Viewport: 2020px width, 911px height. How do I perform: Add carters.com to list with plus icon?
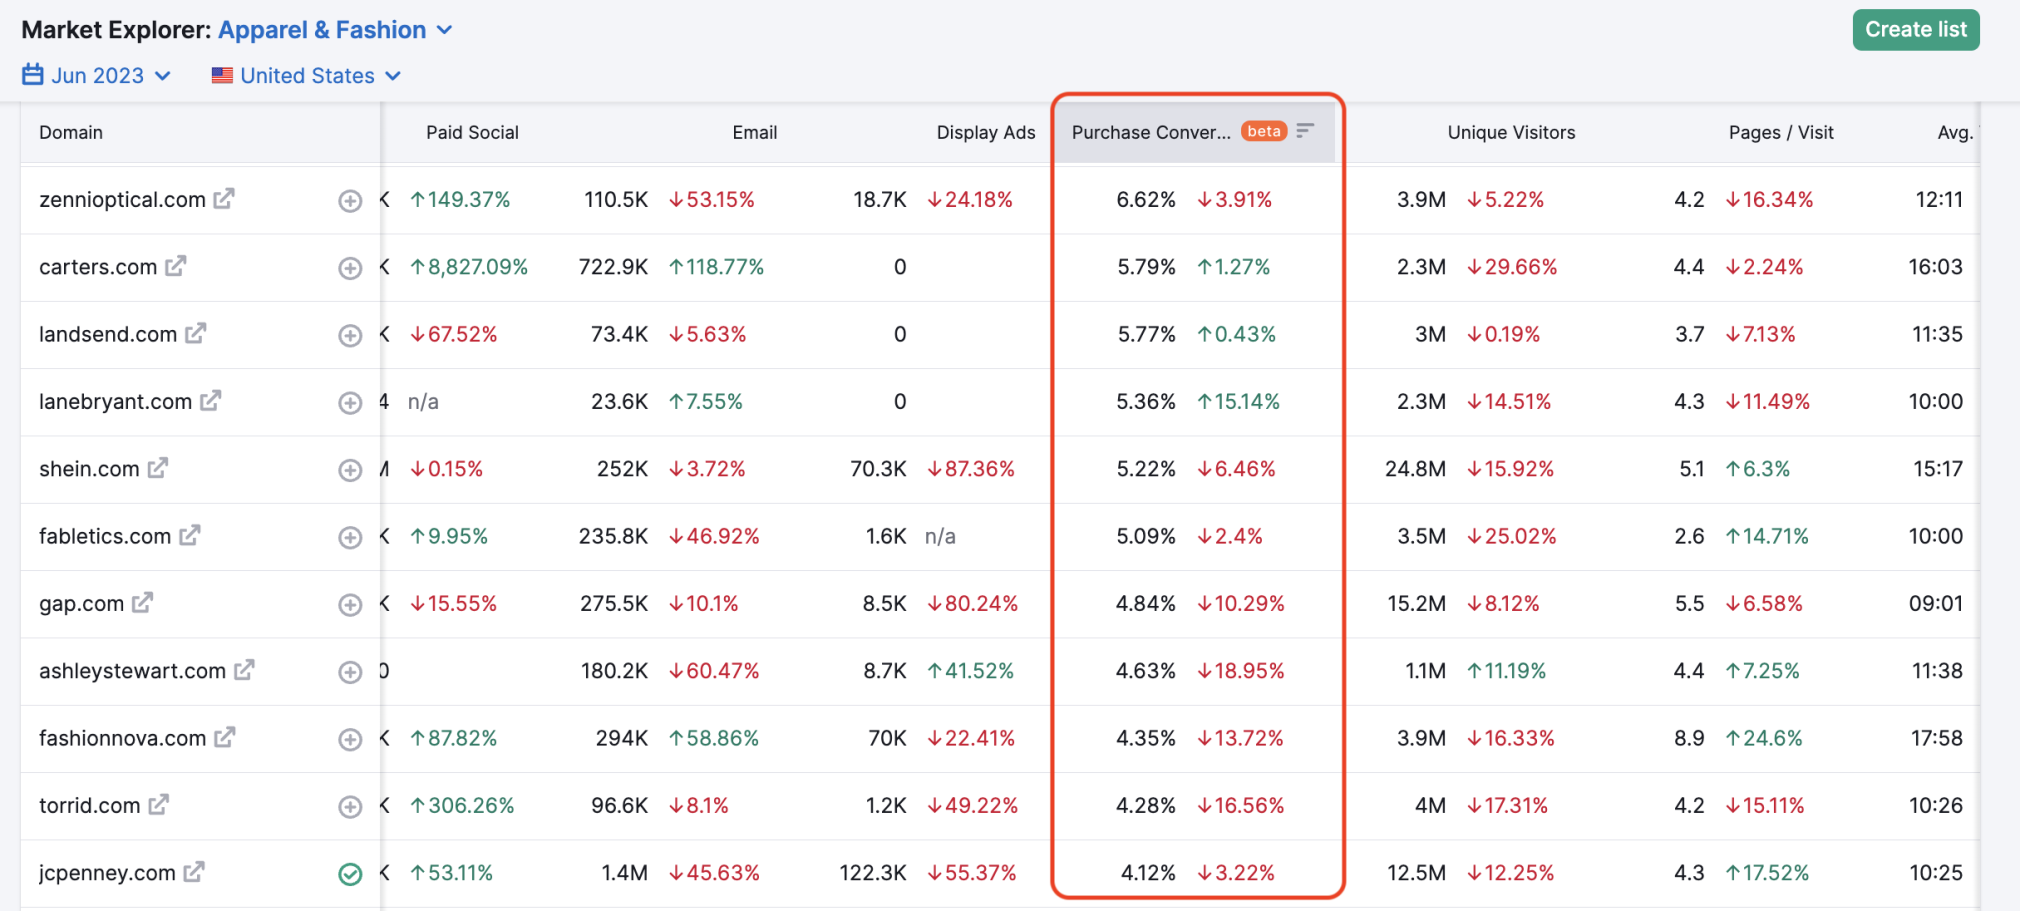pyautogui.click(x=350, y=268)
